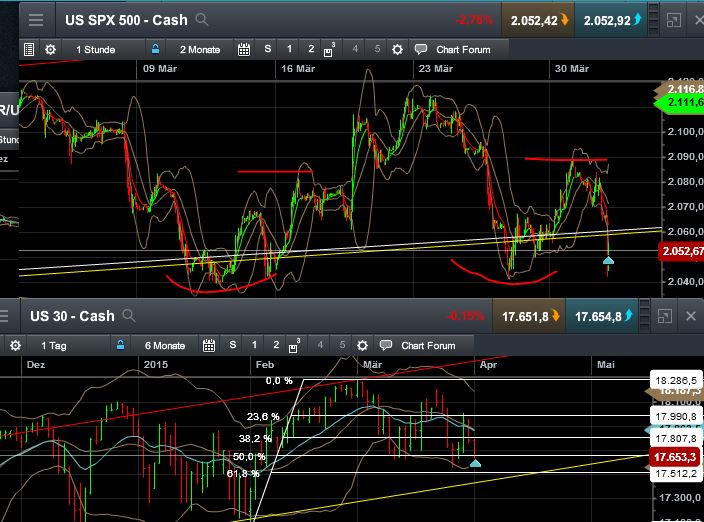Open the hamburger menu of US 30 chart
This screenshot has width=704, height=522.
point(4,316)
